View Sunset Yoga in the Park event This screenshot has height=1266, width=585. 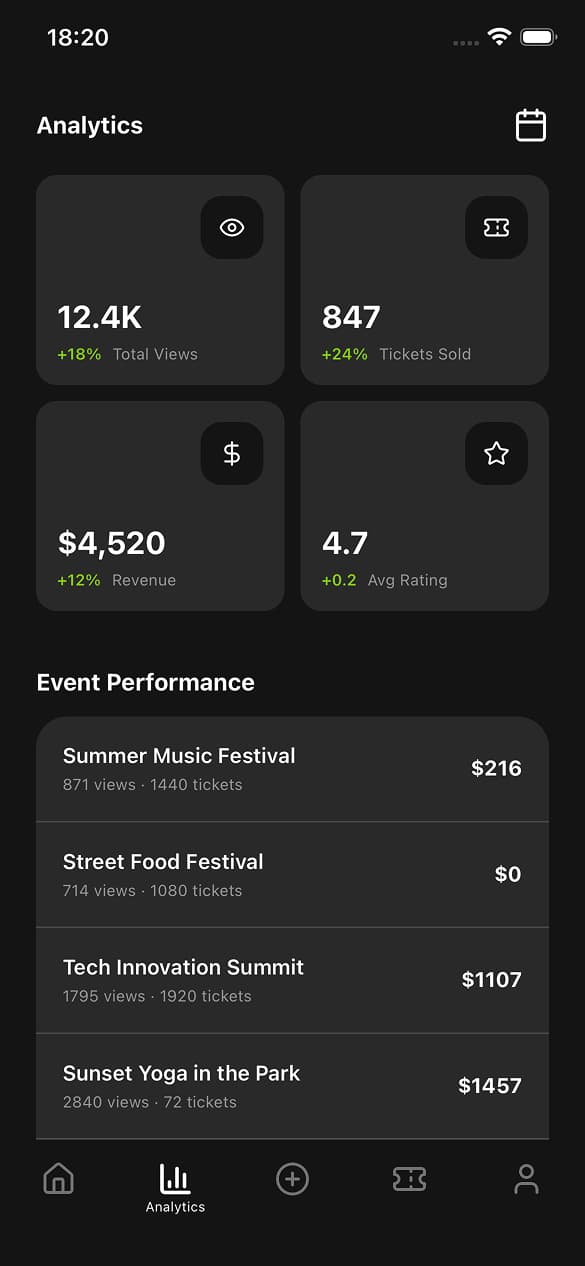click(x=292, y=1086)
